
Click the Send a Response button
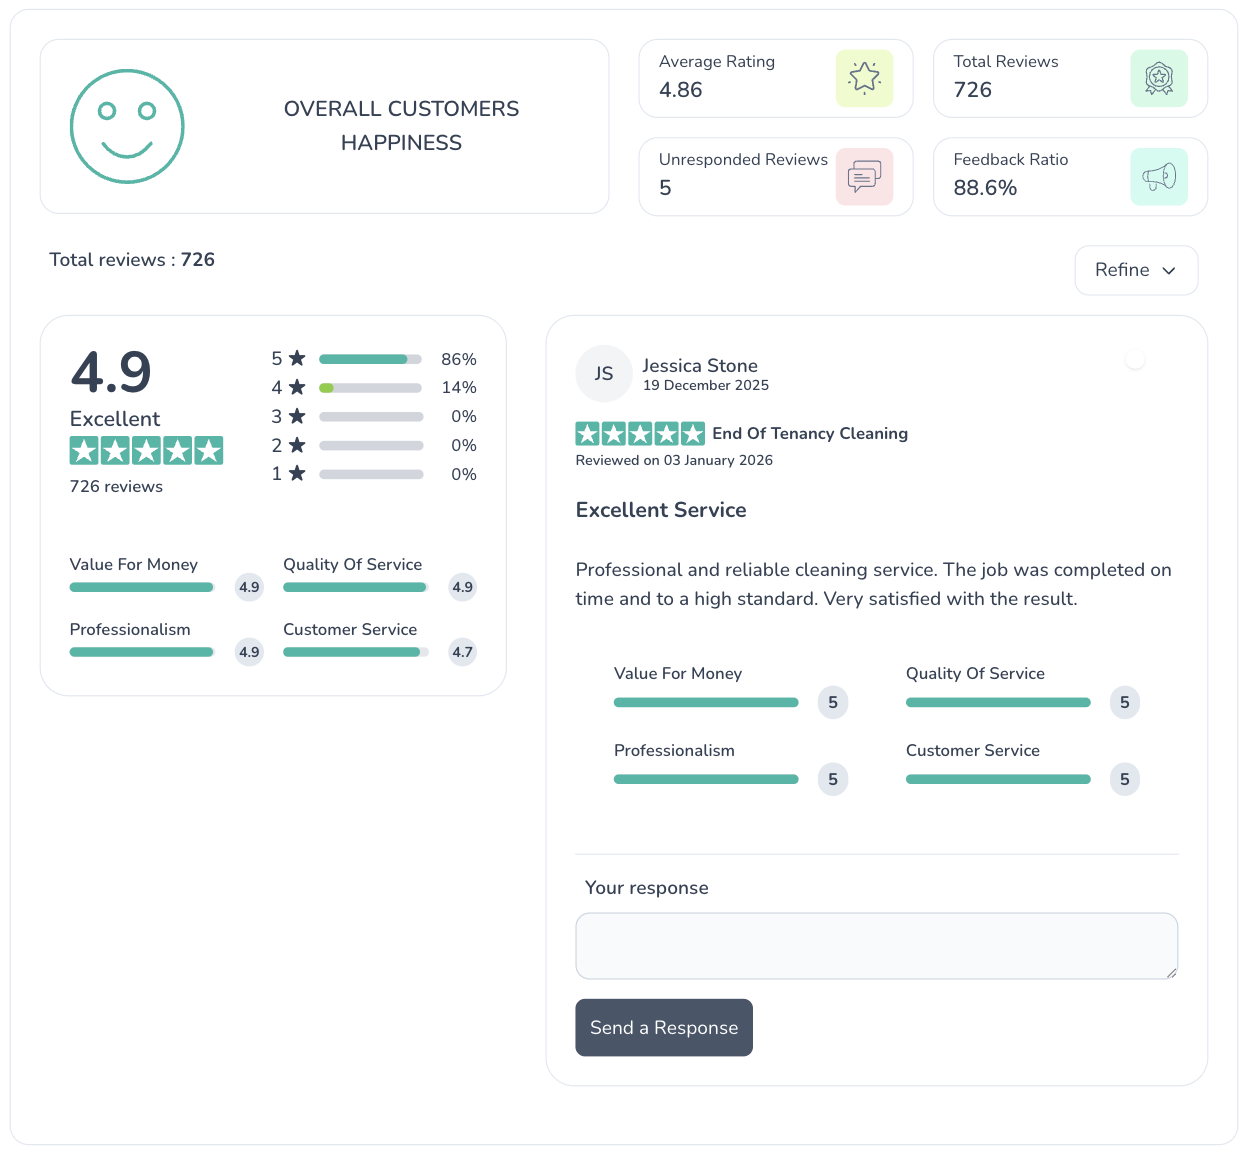tap(664, 1027)
